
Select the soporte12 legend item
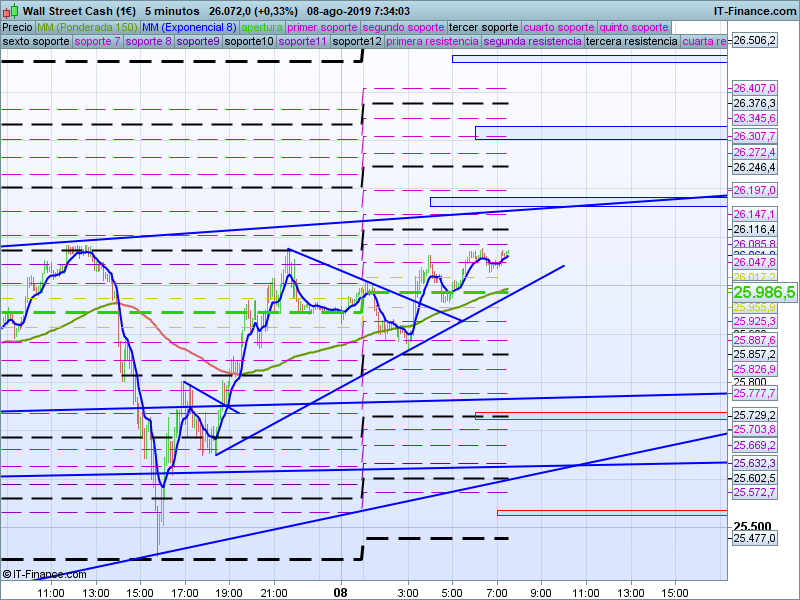(x=356, y=42)
